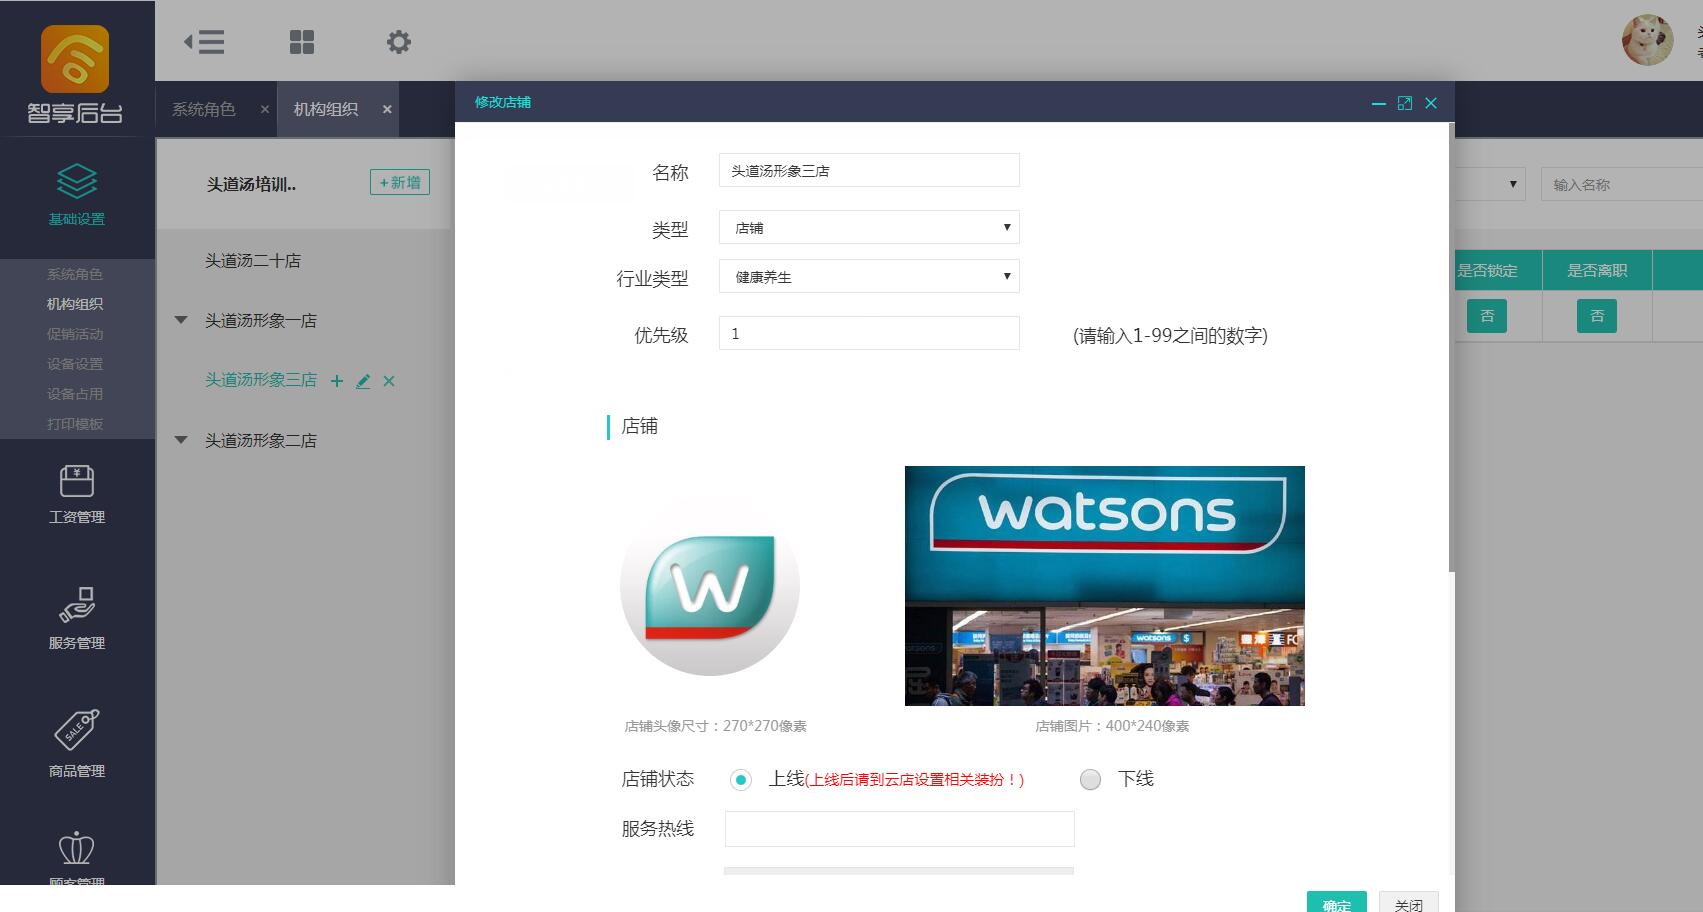Viewport: 1703px width, 912px height.
Task: Click the 是否锁定 column header
Action: (1487, 270)
